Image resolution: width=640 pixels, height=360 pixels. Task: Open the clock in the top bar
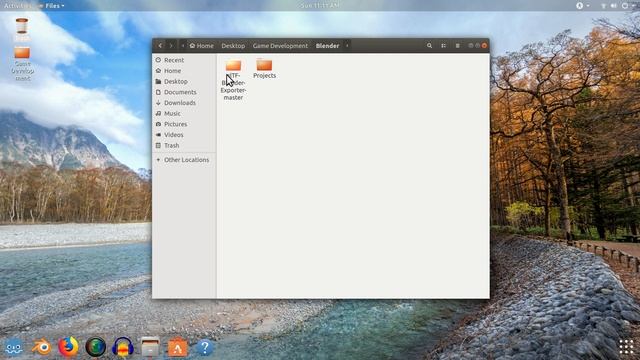[x=320, y=6]
